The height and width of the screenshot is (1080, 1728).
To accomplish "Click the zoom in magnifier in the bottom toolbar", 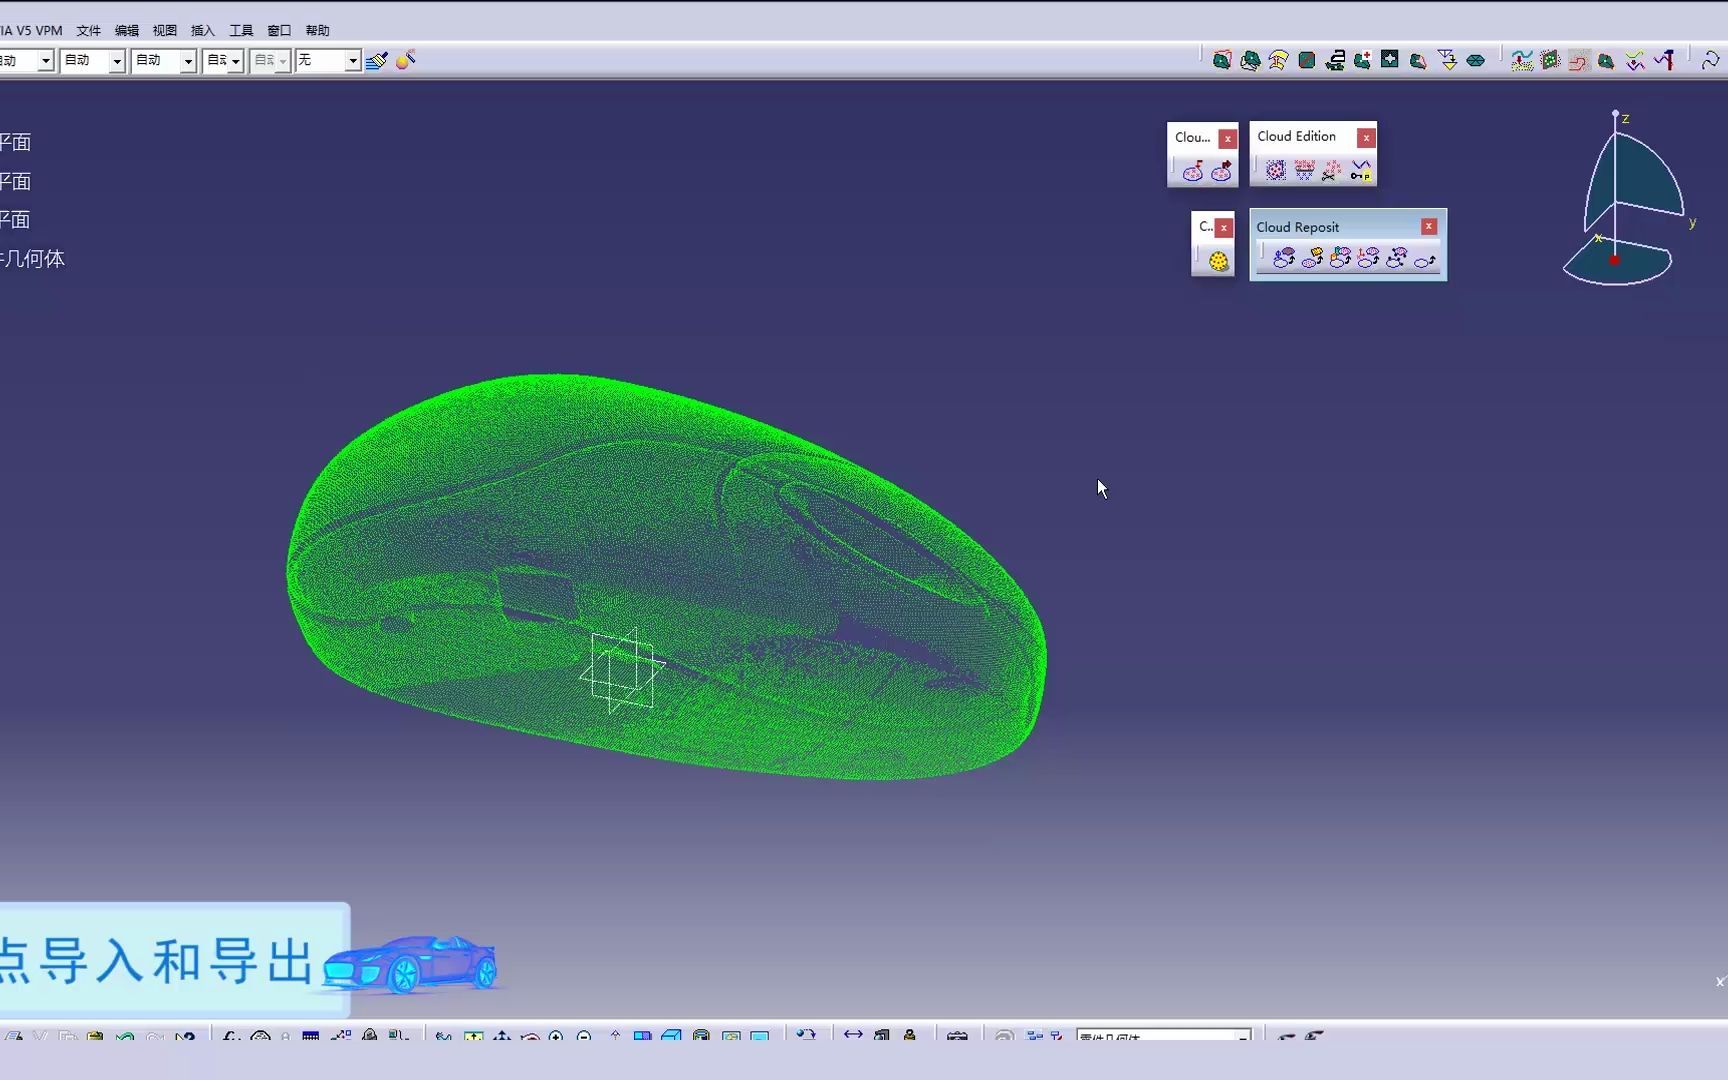I will point(556,1037).
